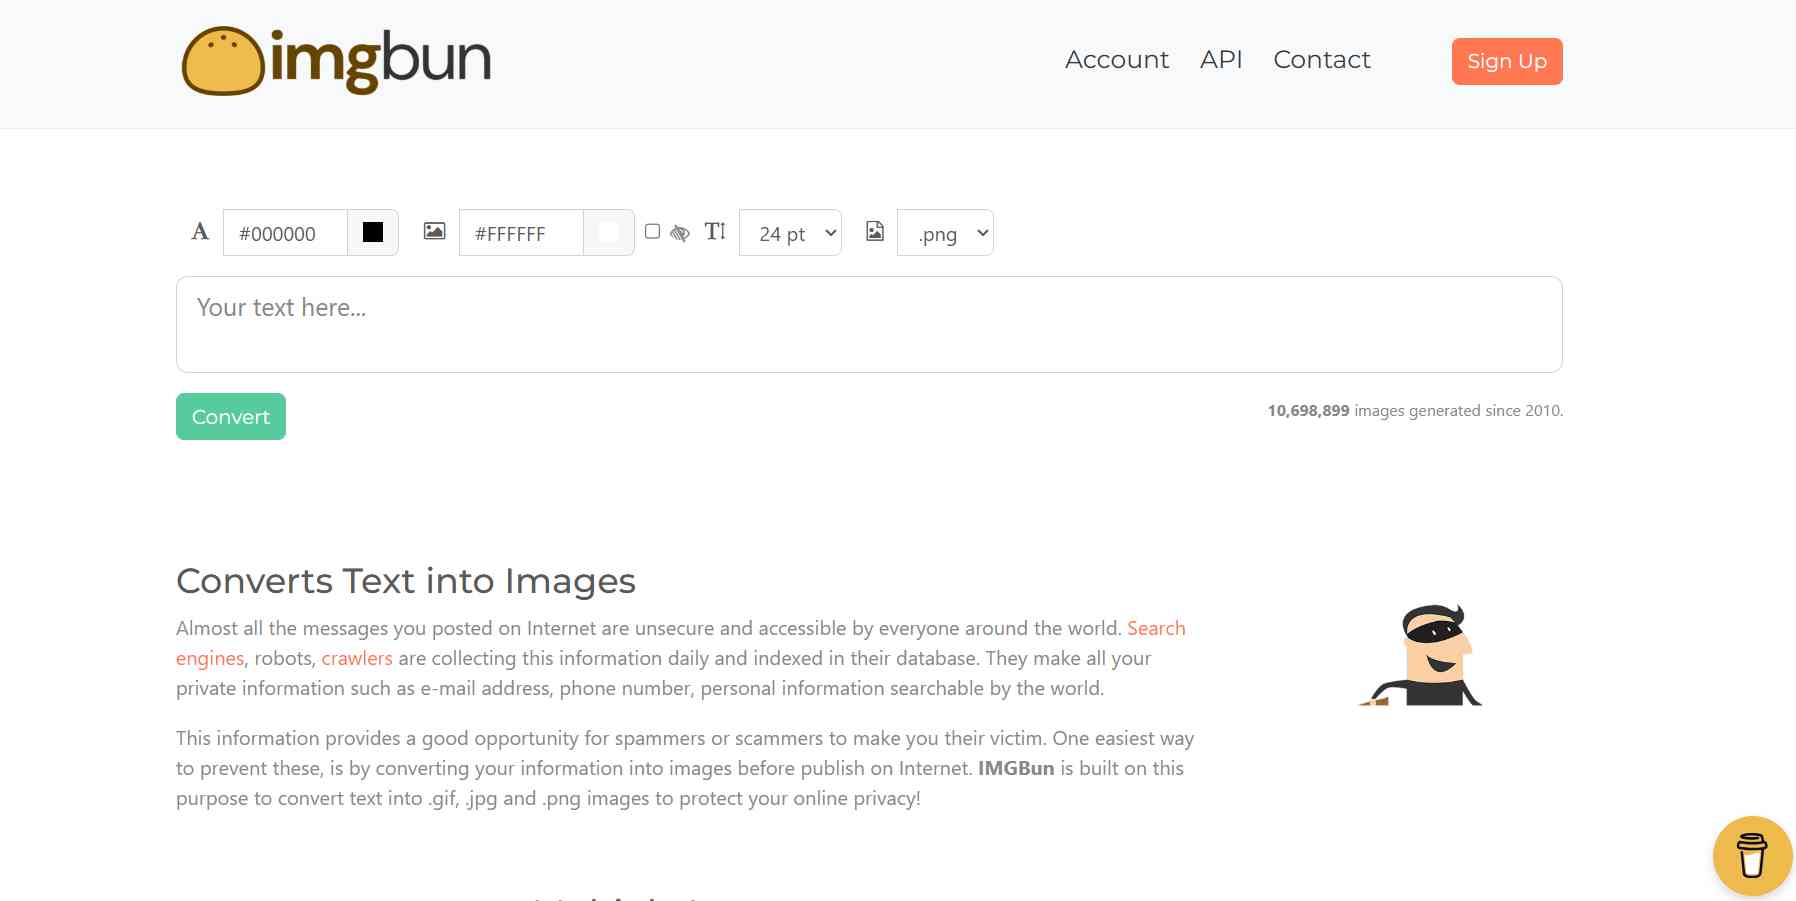The image size is (1796, 901).
Task: Open the .png format dropdown
Action: (x=945, y=233)
